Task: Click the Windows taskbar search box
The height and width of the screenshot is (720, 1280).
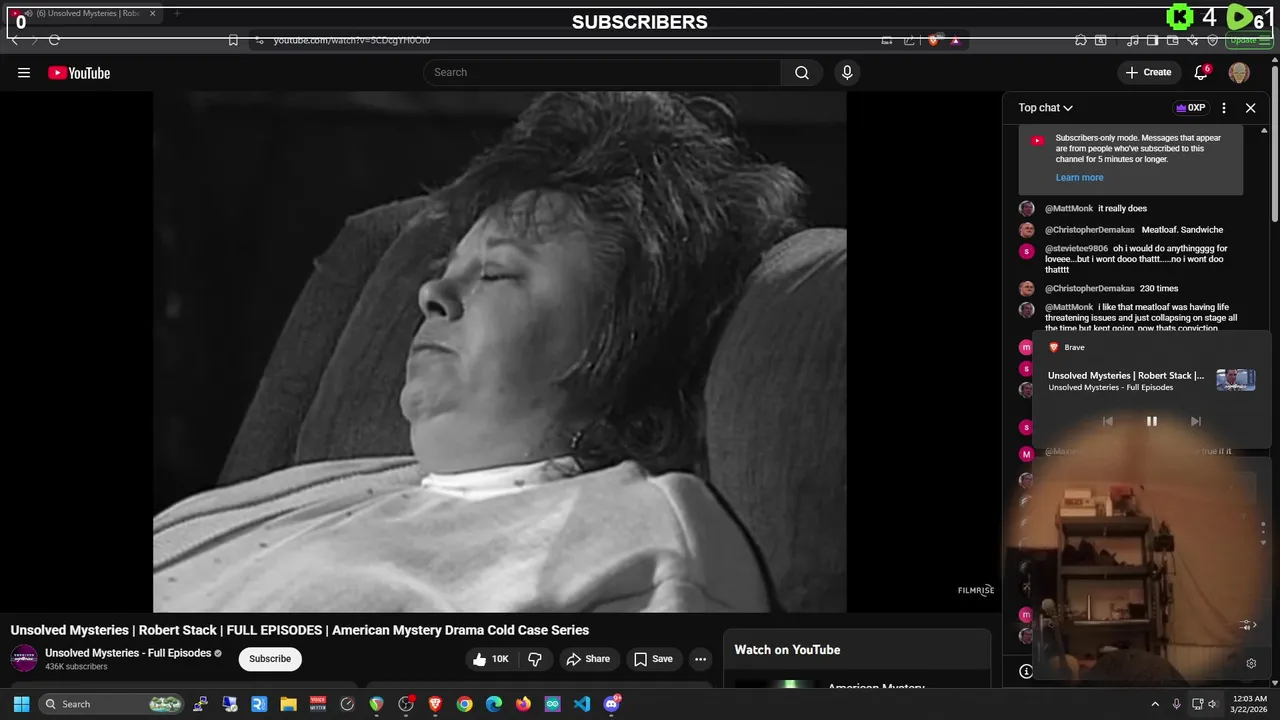Action: 112,704
